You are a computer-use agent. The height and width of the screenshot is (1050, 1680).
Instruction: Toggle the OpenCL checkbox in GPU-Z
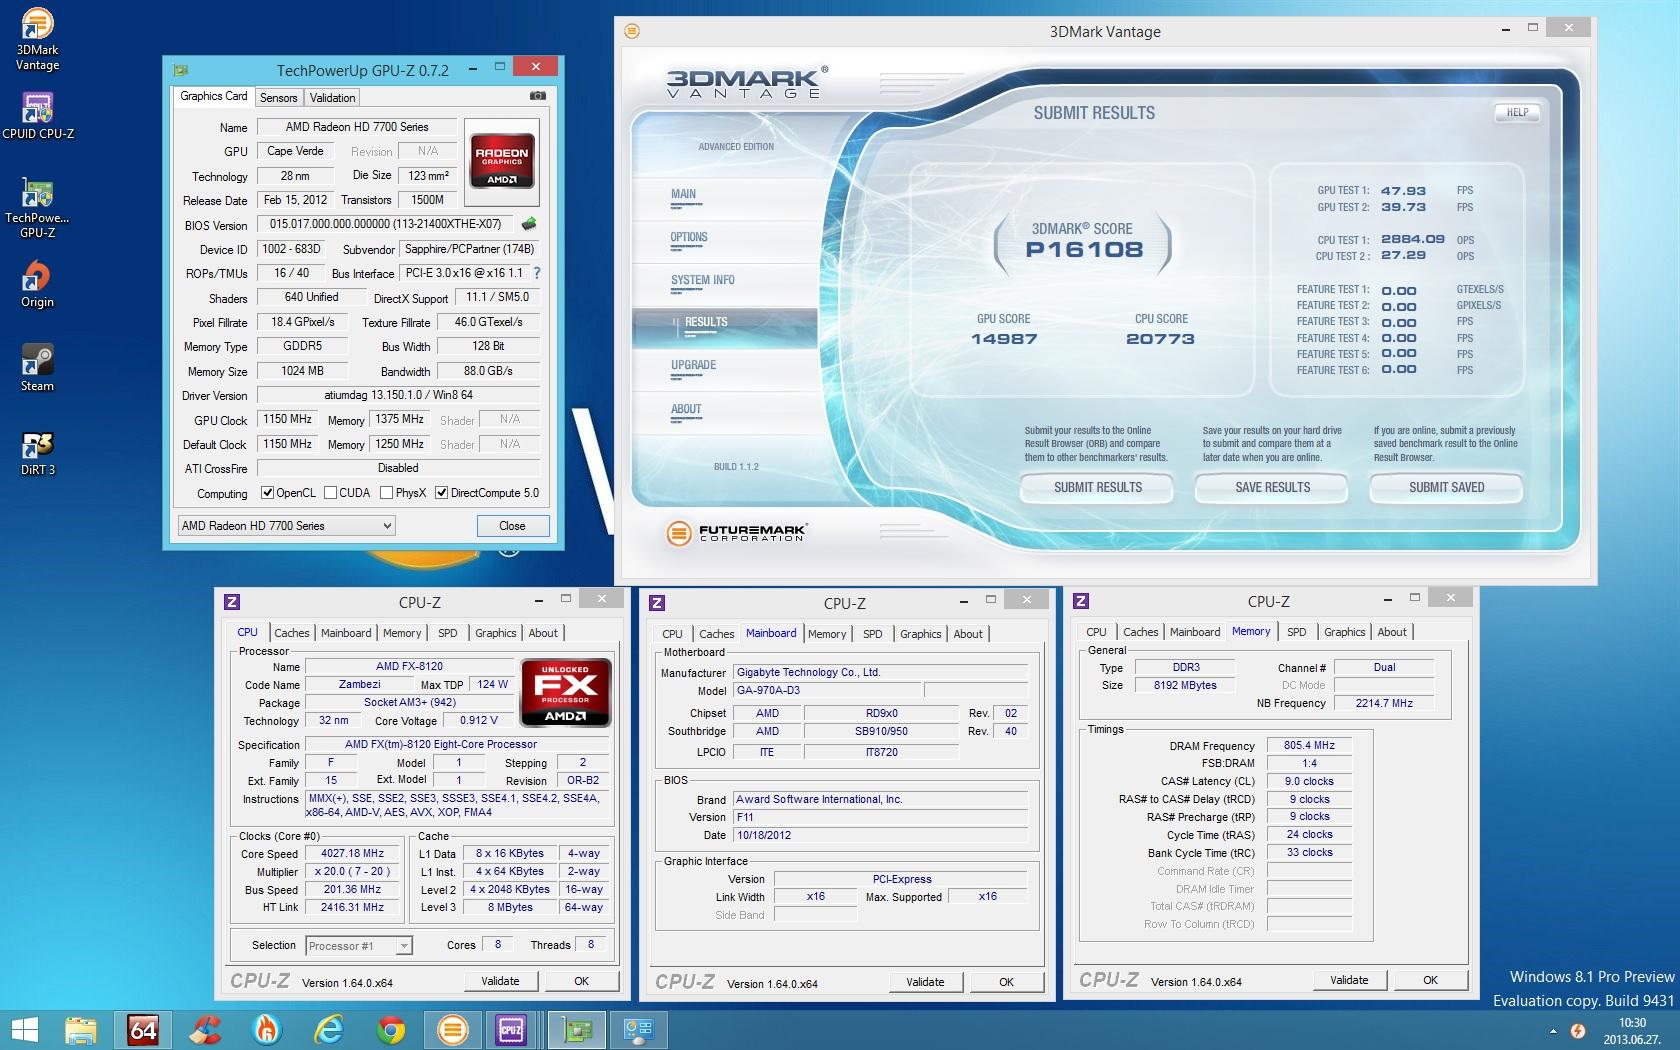click(267, 493)
